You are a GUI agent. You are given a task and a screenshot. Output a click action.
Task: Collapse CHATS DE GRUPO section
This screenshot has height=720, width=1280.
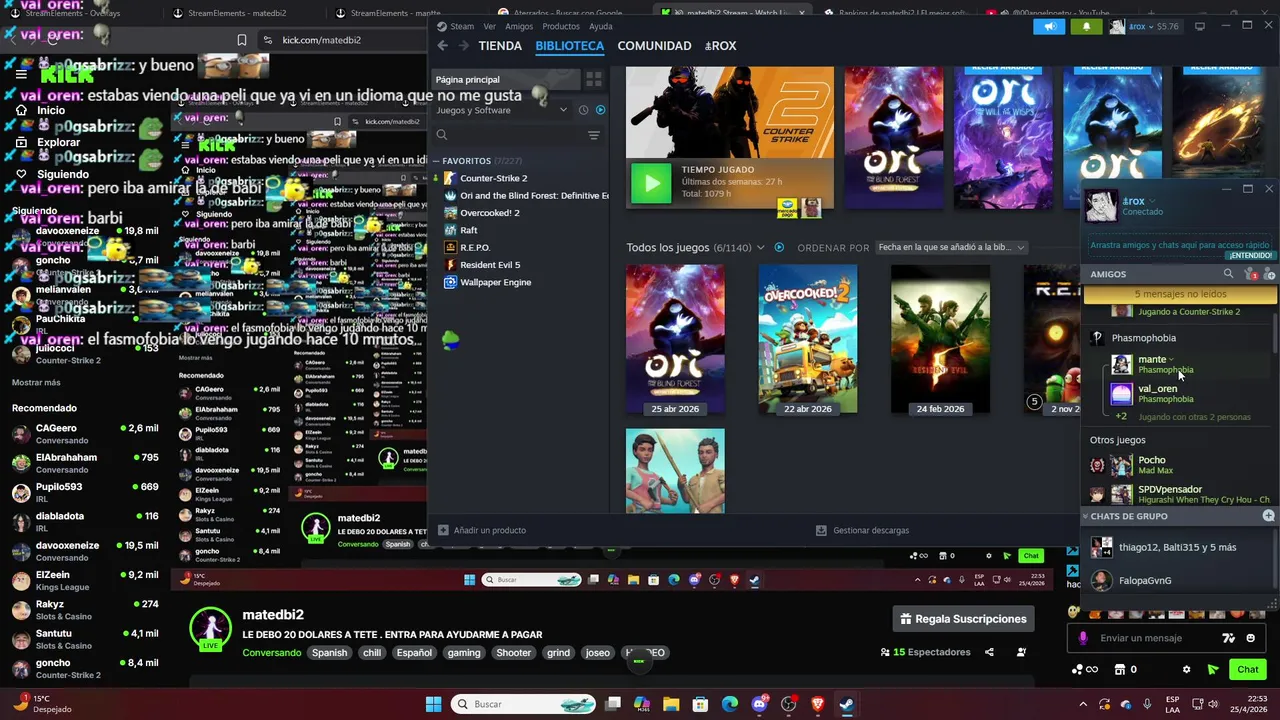pos(1086,516)
